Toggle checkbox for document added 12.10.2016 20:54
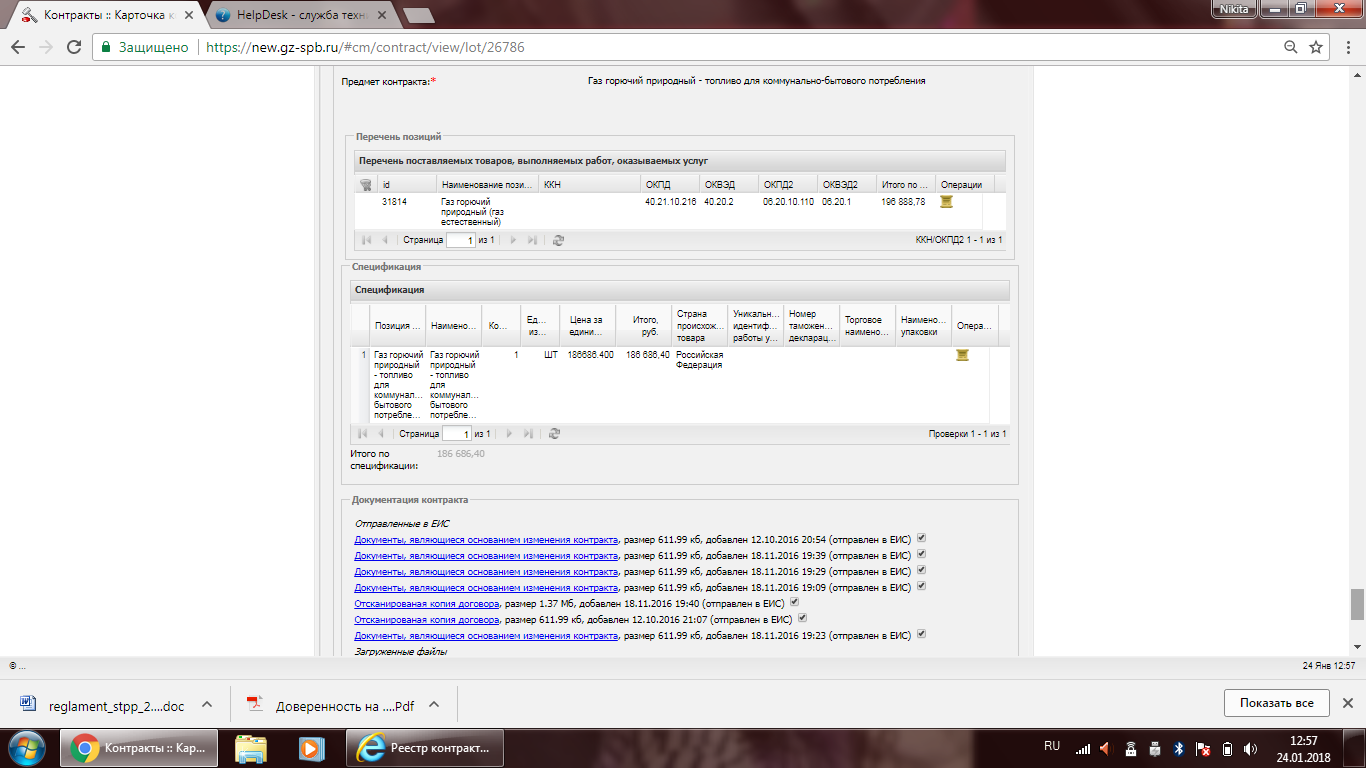1366x768 pixels. point(921,538)
